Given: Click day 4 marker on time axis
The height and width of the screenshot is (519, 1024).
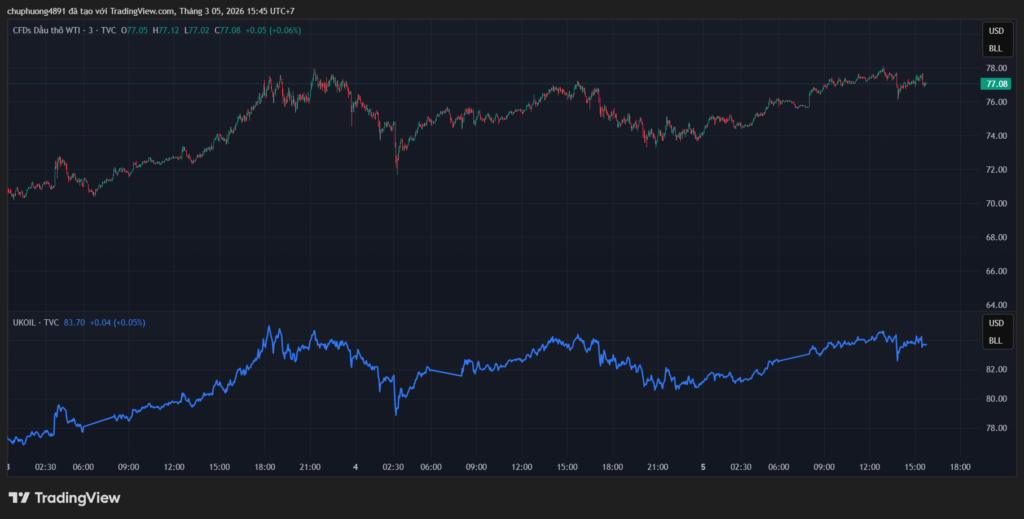Looking at the screenshot, I should (x=356, y=466).
